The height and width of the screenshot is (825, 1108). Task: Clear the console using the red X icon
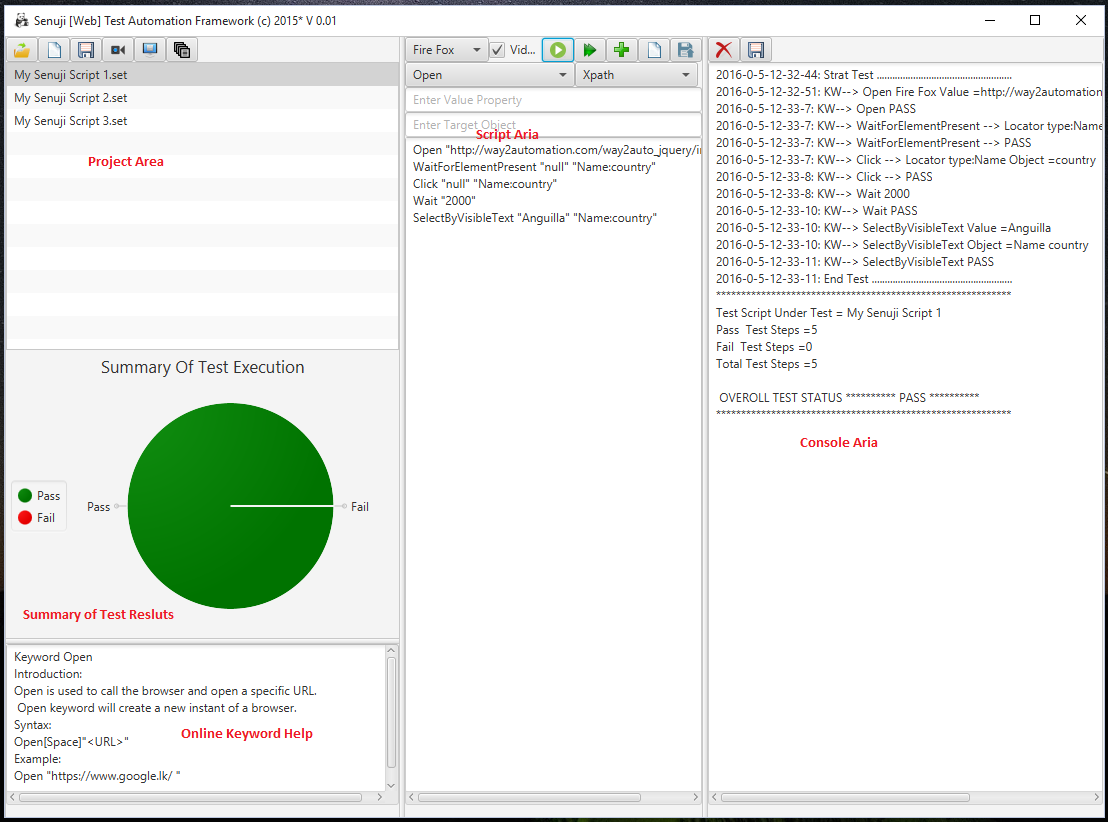click(723, 49)
